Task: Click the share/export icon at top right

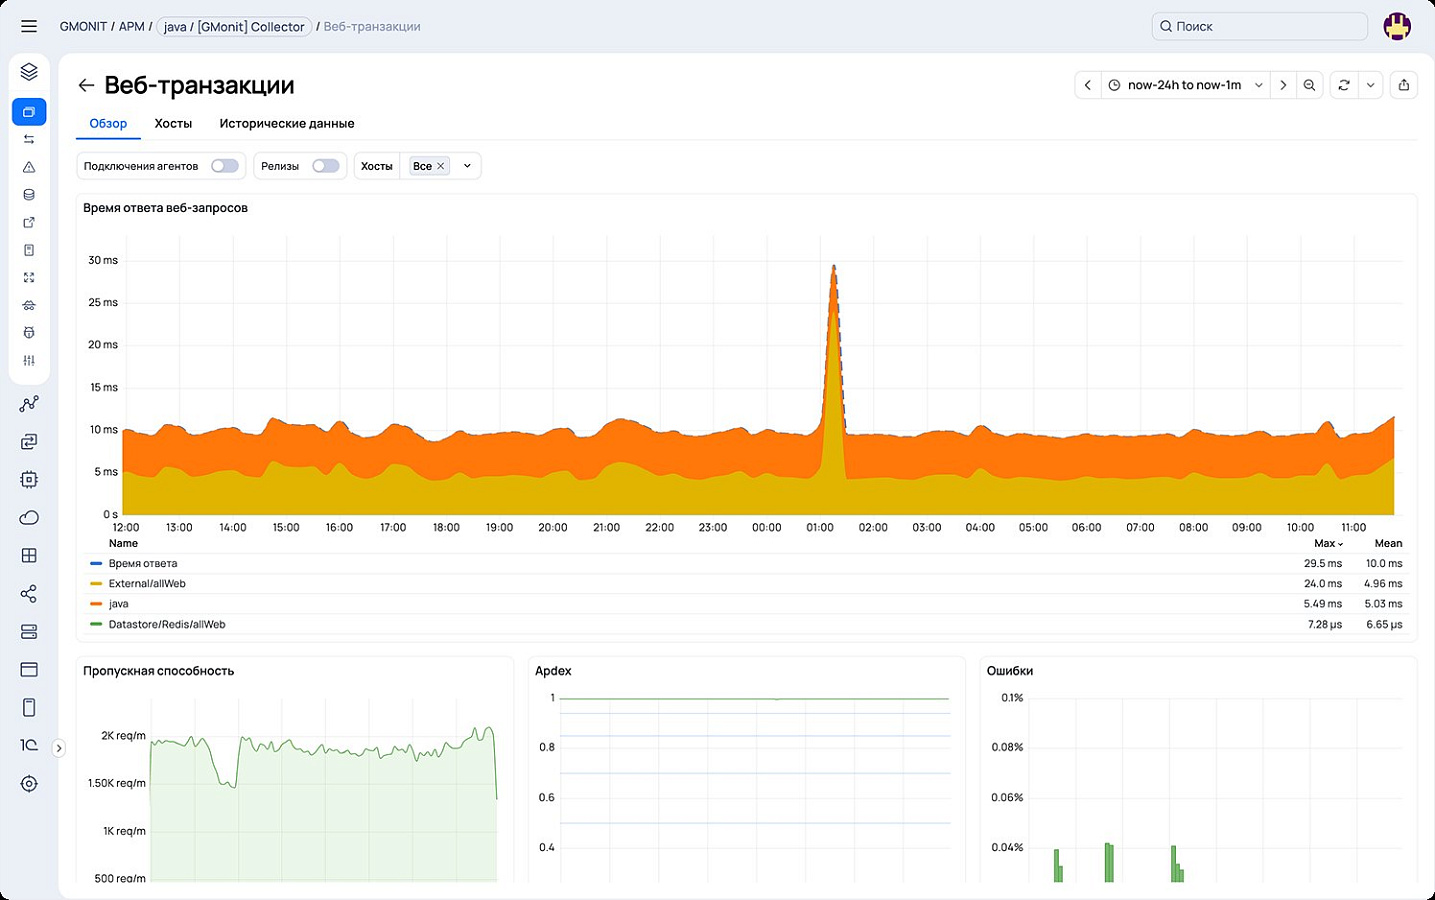Action: (1404, 85)
